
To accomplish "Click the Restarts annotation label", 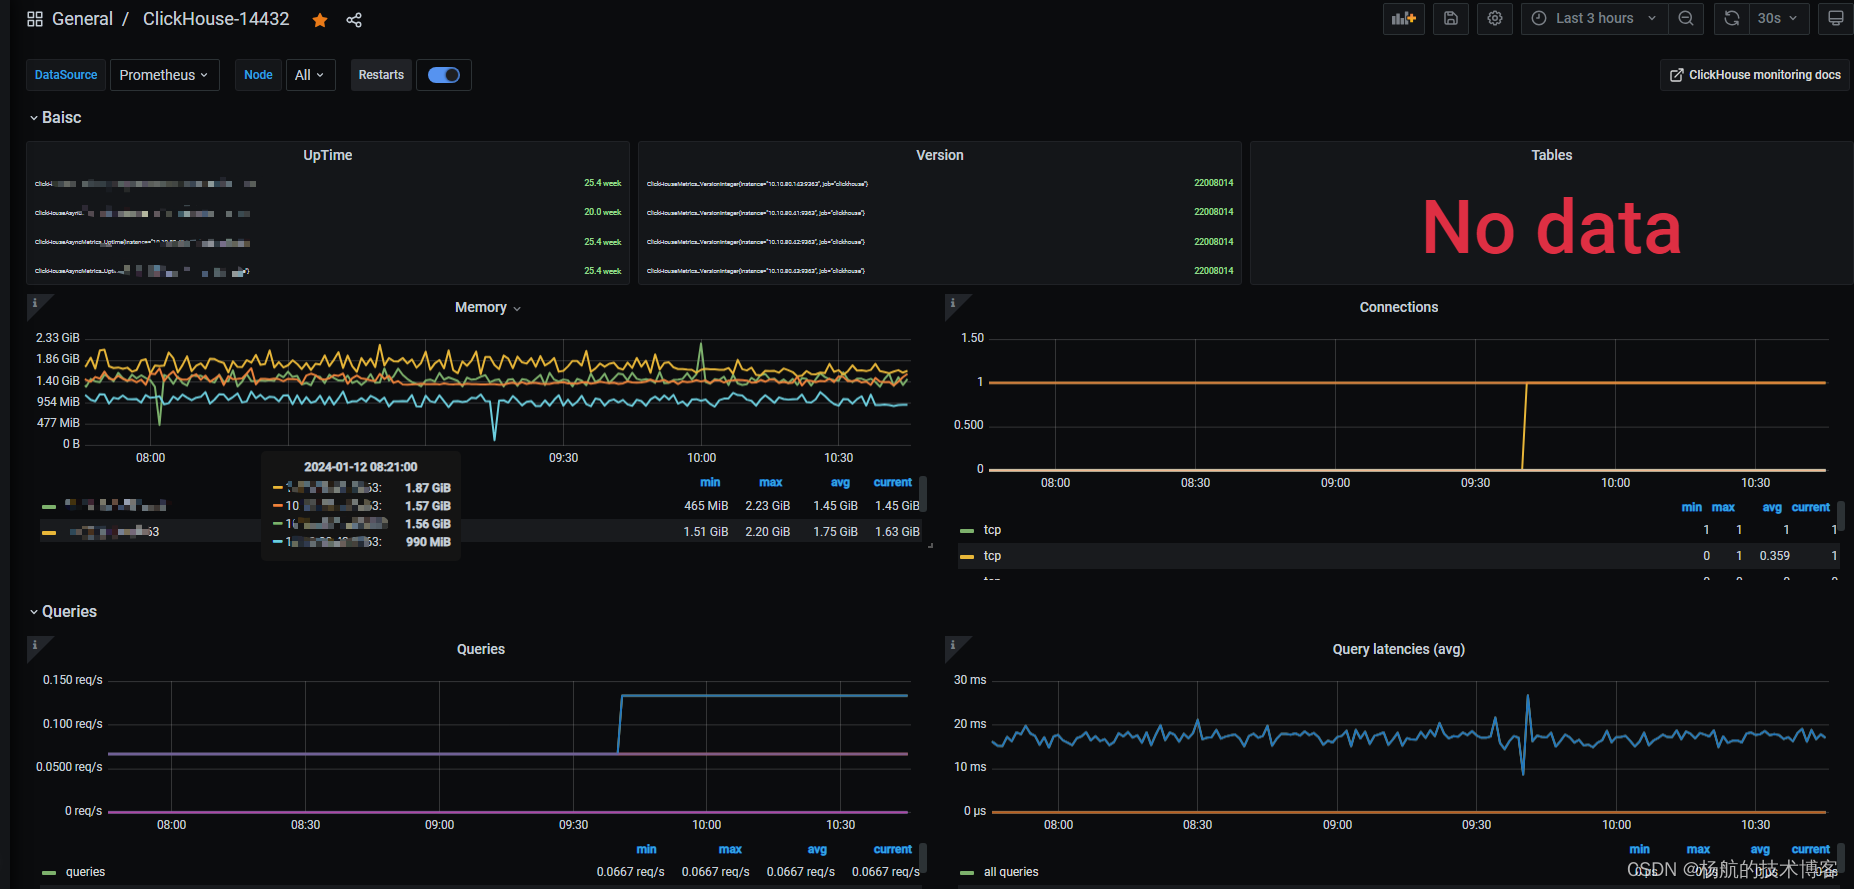I will click(x=381, y=75).
